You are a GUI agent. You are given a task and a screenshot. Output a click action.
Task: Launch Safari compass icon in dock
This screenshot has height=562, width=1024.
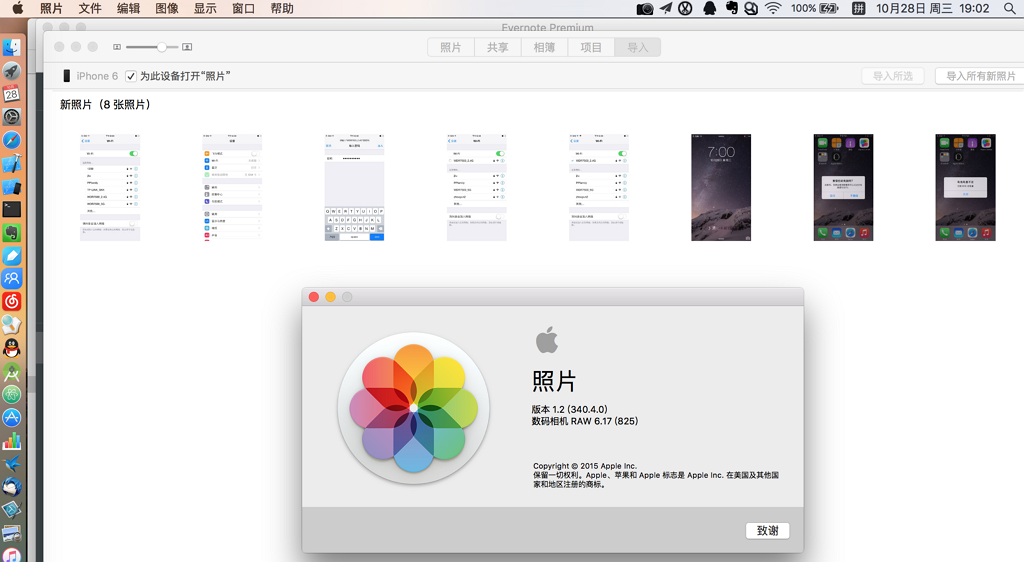pos(12,140)
